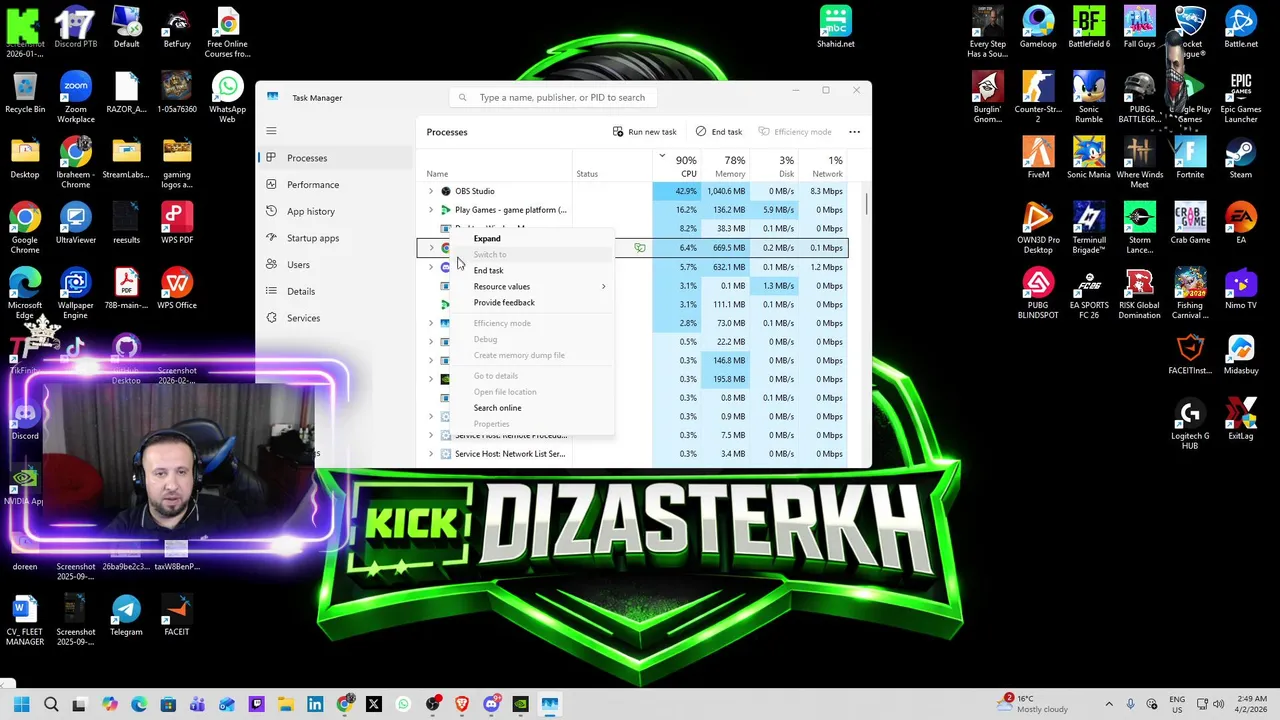Expand the process row showing 195.8 MB memory
The image size is (1280, 720).
(431, 379)
